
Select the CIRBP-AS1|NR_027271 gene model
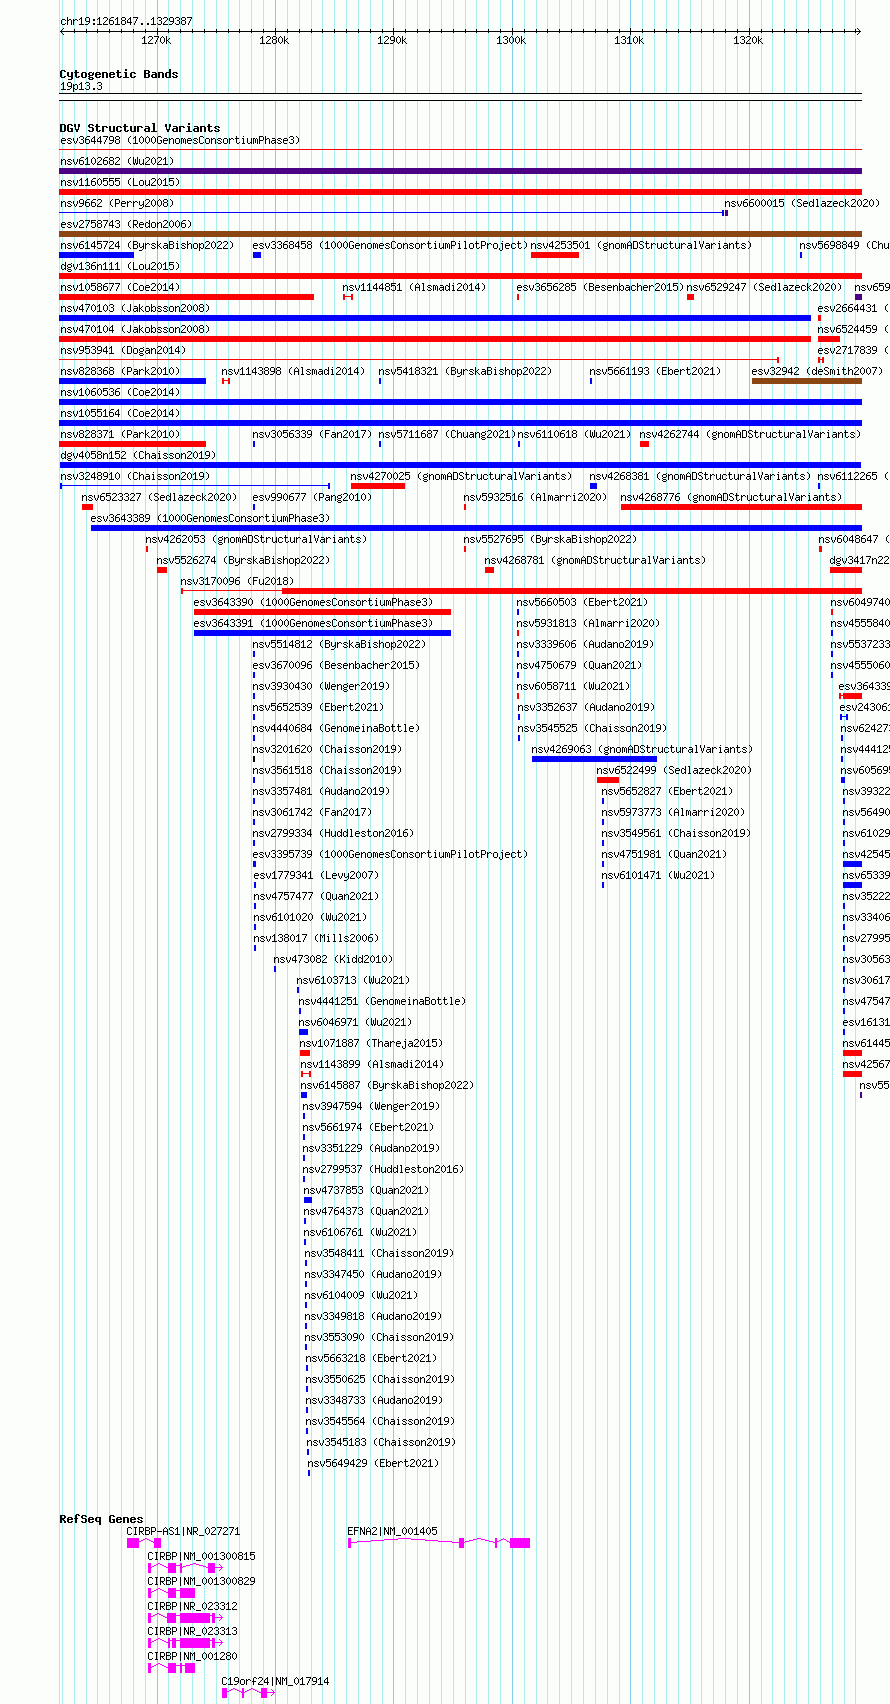(x=144, y=1543)
